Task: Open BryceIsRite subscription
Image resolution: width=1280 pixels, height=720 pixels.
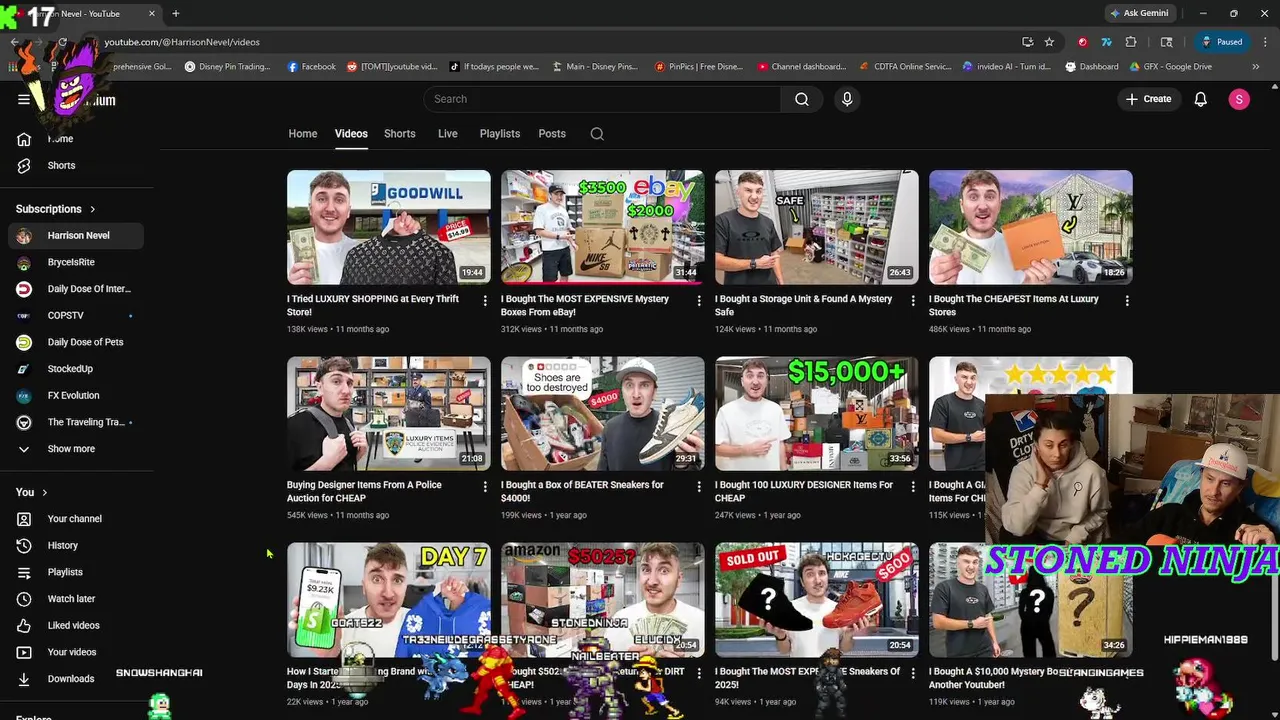Action: [x=76, y=262]
